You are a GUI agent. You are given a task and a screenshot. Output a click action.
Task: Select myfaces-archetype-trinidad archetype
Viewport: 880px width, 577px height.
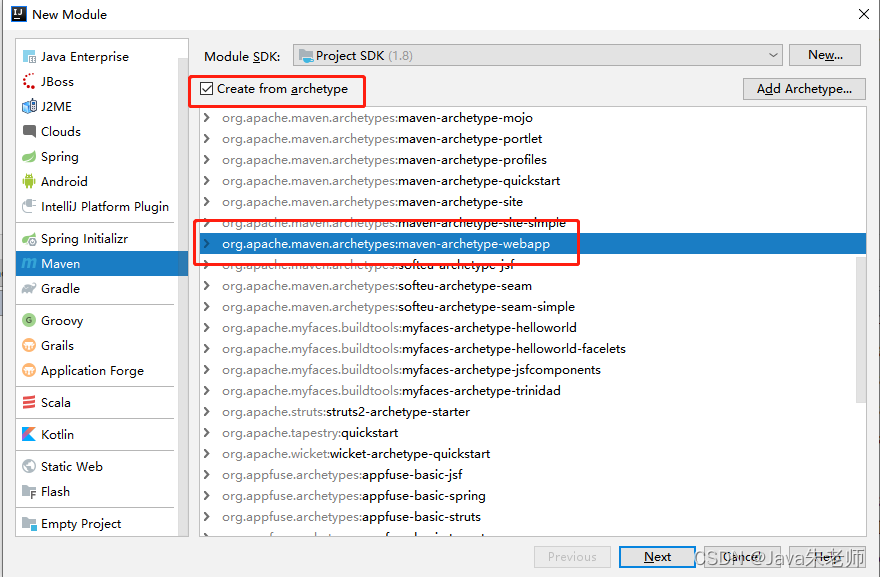tap(533, 391)
